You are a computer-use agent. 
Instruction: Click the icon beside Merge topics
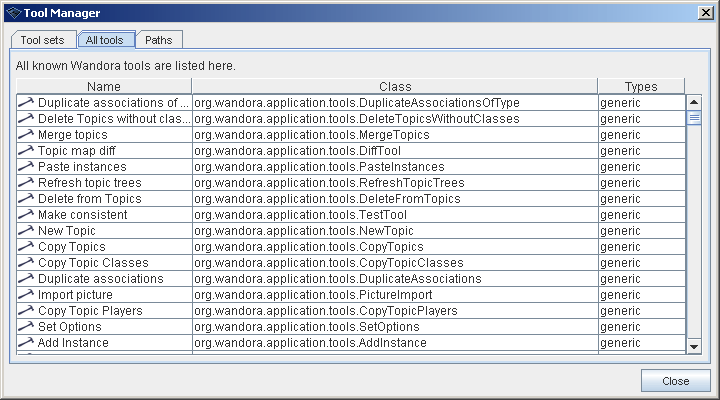coord(26,135)
